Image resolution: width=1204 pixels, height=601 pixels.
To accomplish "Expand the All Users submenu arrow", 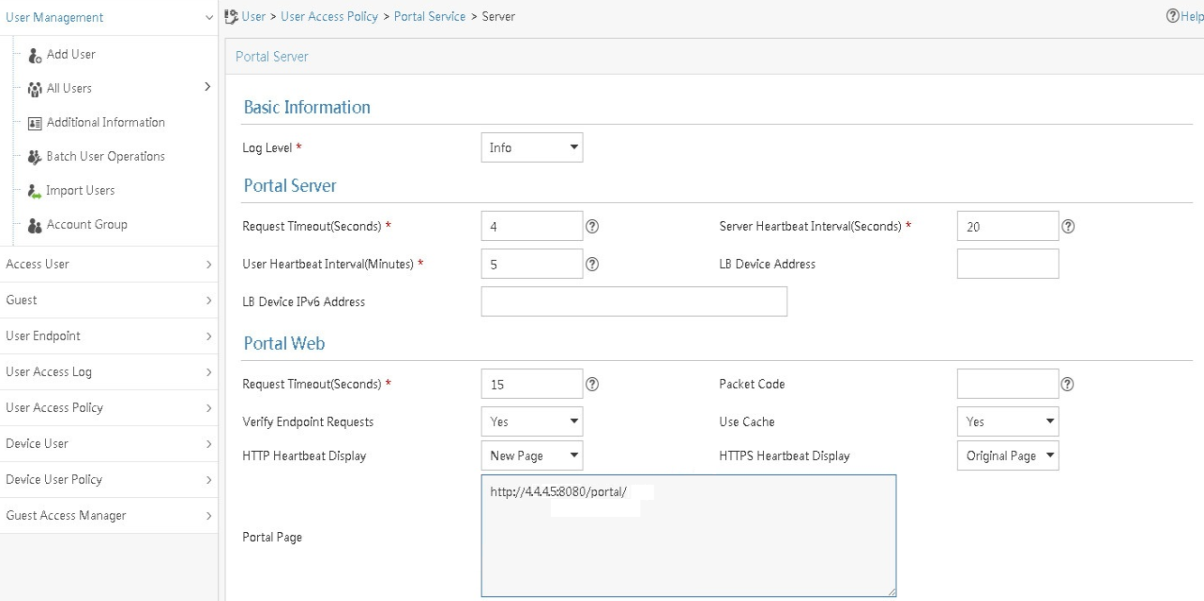I will [207, 88].
